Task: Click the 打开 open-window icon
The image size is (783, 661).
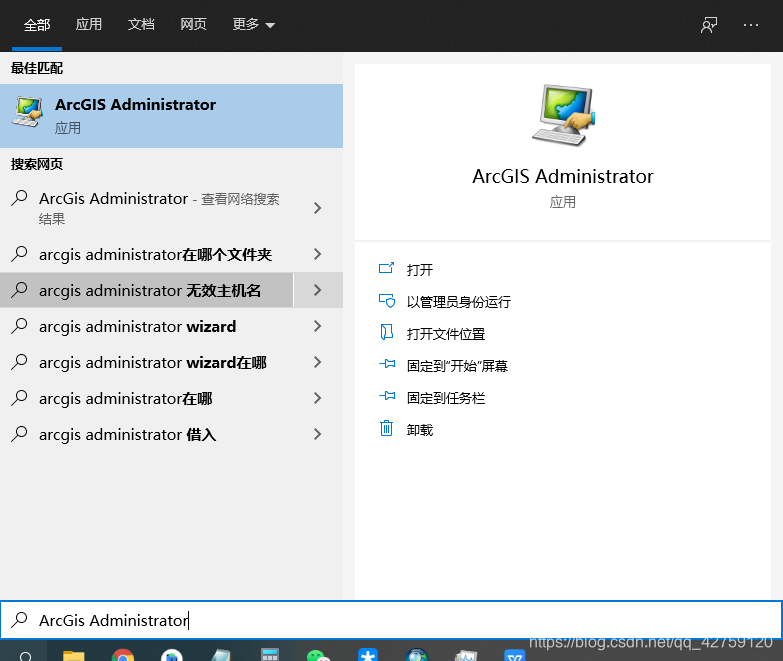Action: pyautogui.click(x=387, y=269)
